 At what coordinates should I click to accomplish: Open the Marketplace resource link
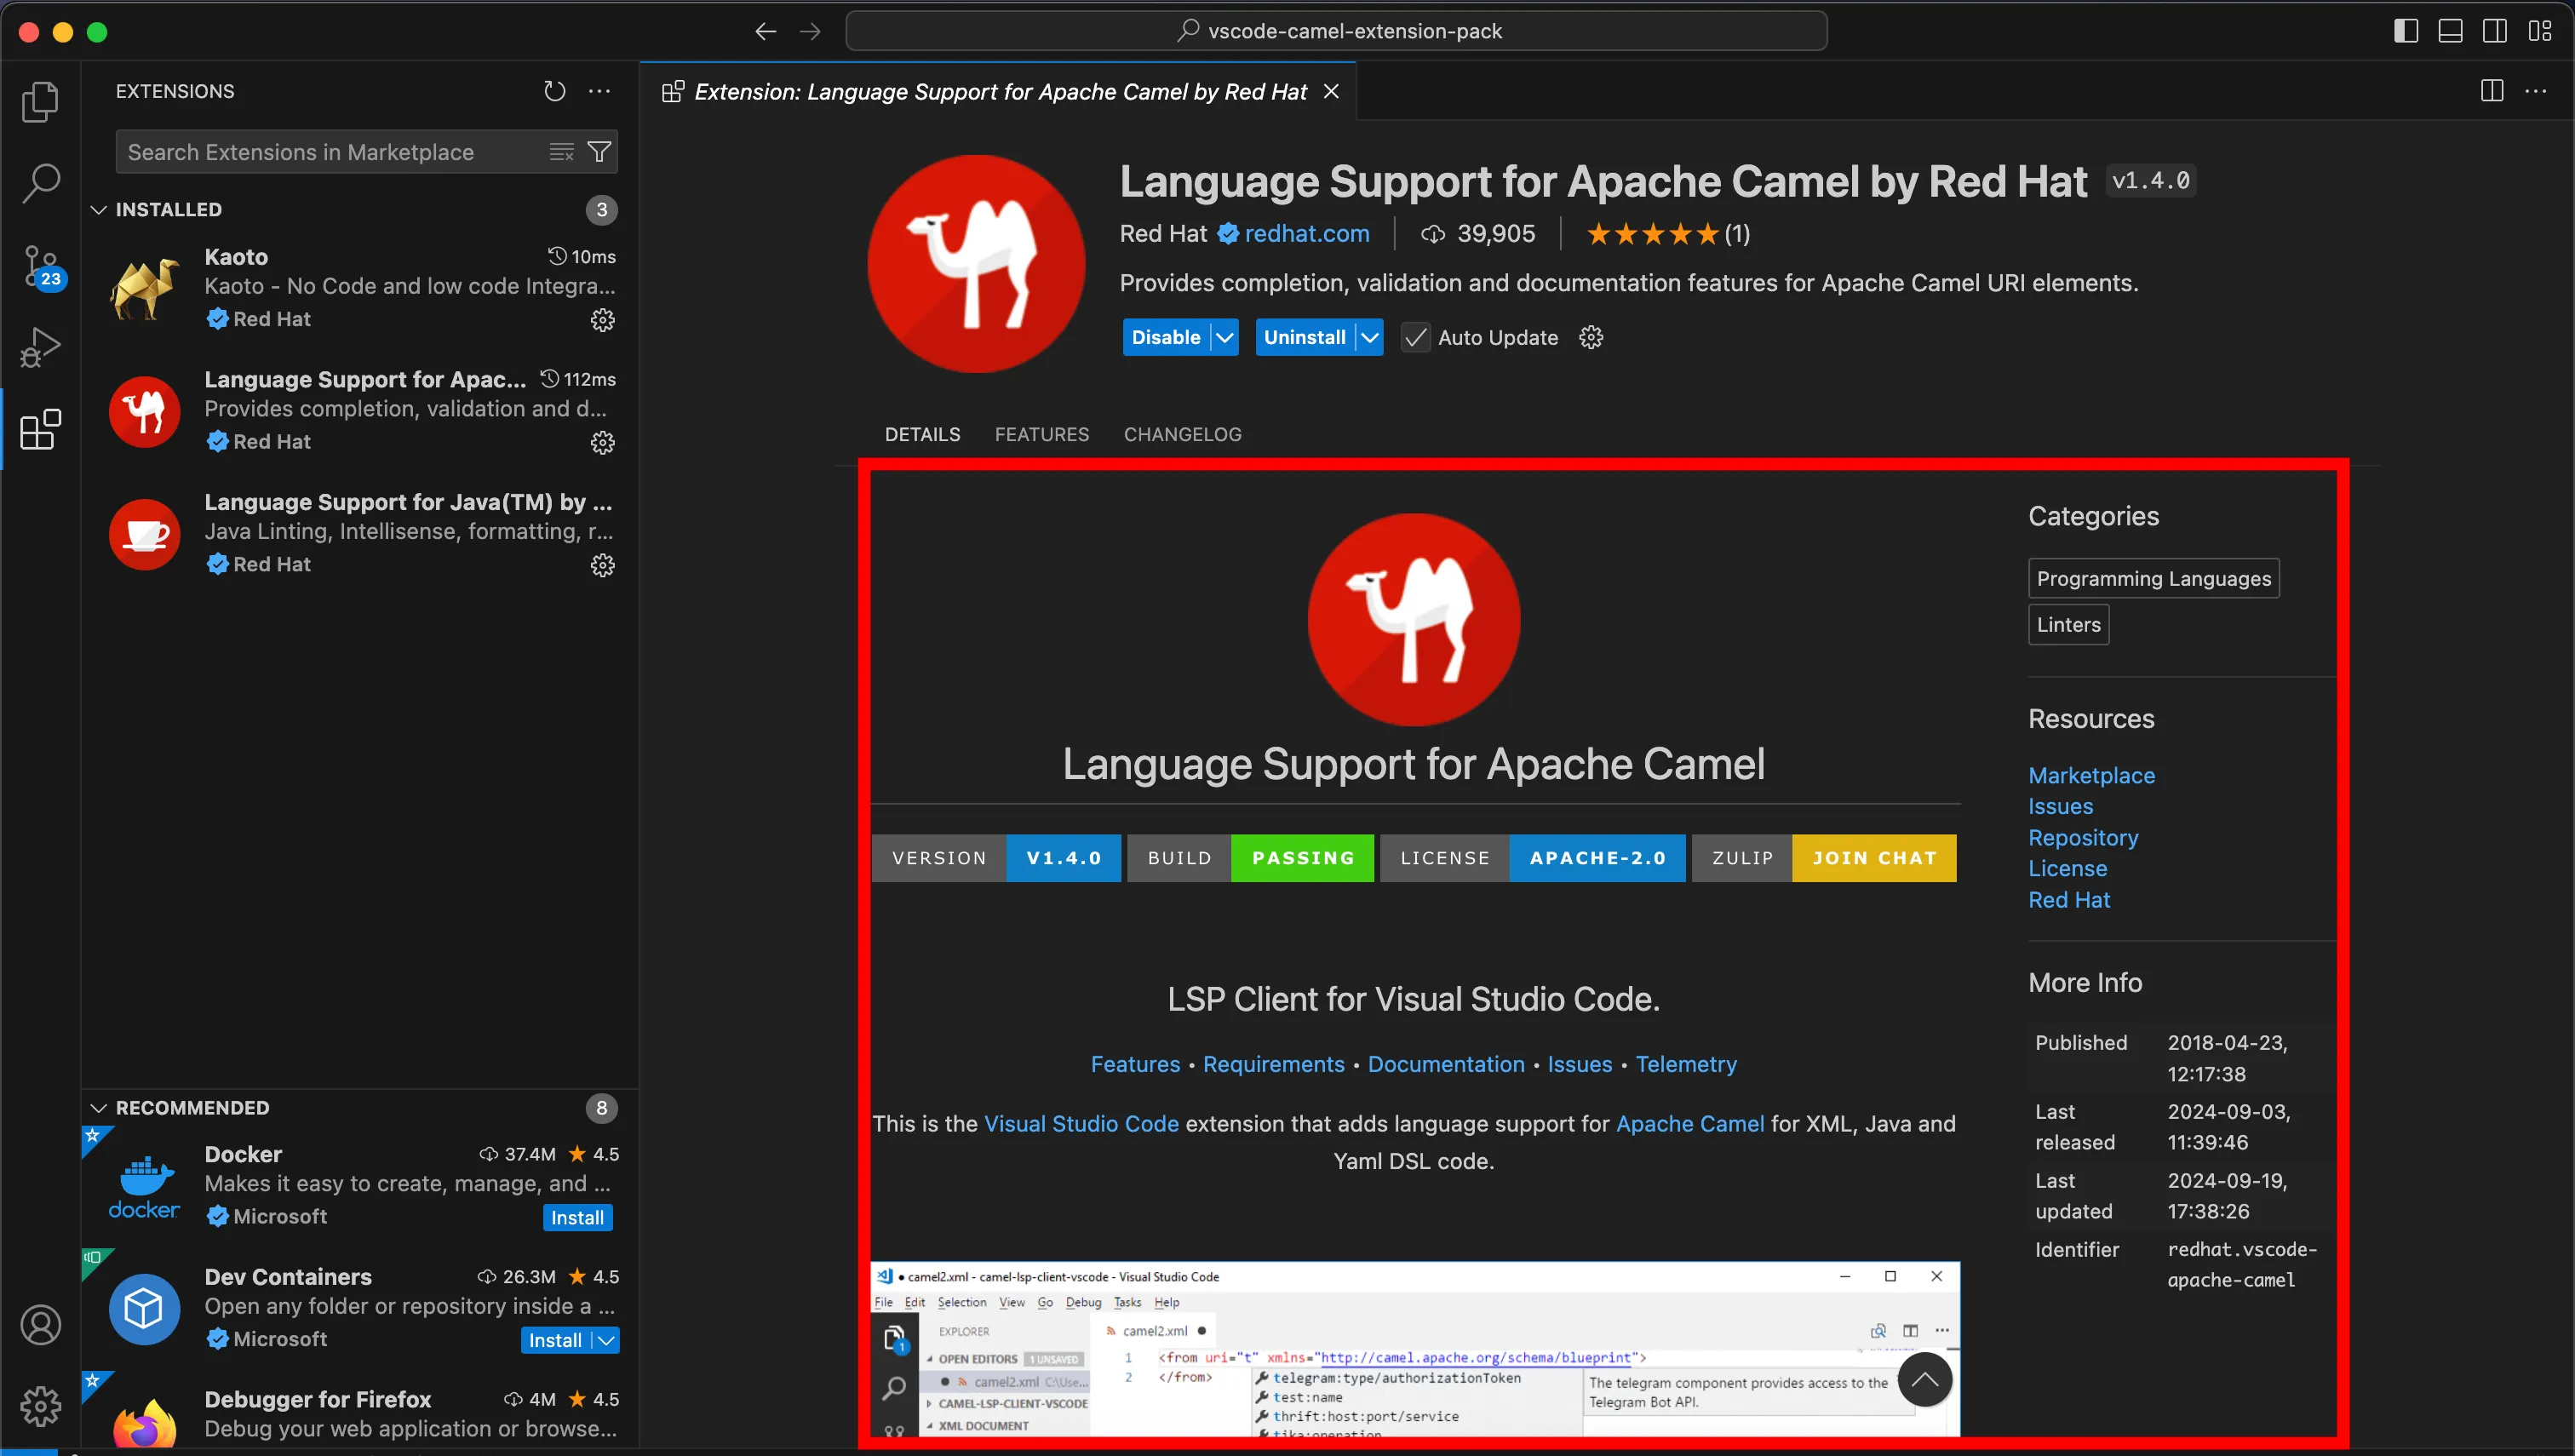click(x=2091, y=775)
